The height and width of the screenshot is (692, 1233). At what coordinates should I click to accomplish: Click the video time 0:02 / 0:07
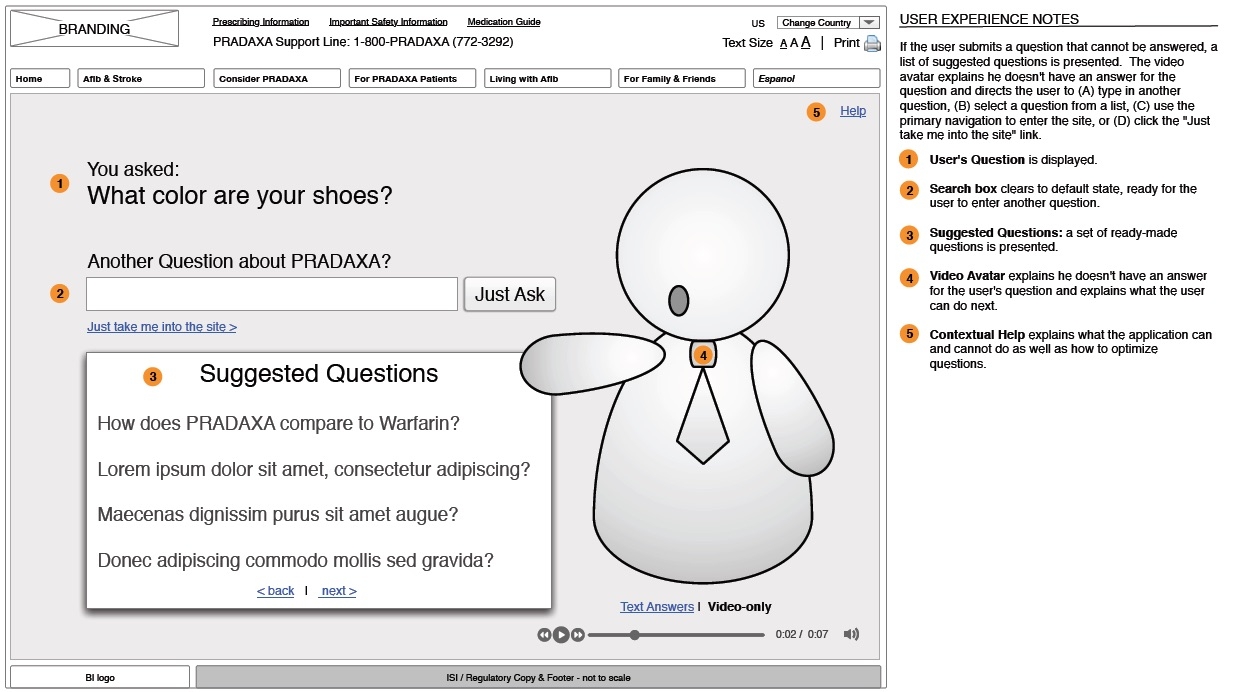[x=802, y=635]
